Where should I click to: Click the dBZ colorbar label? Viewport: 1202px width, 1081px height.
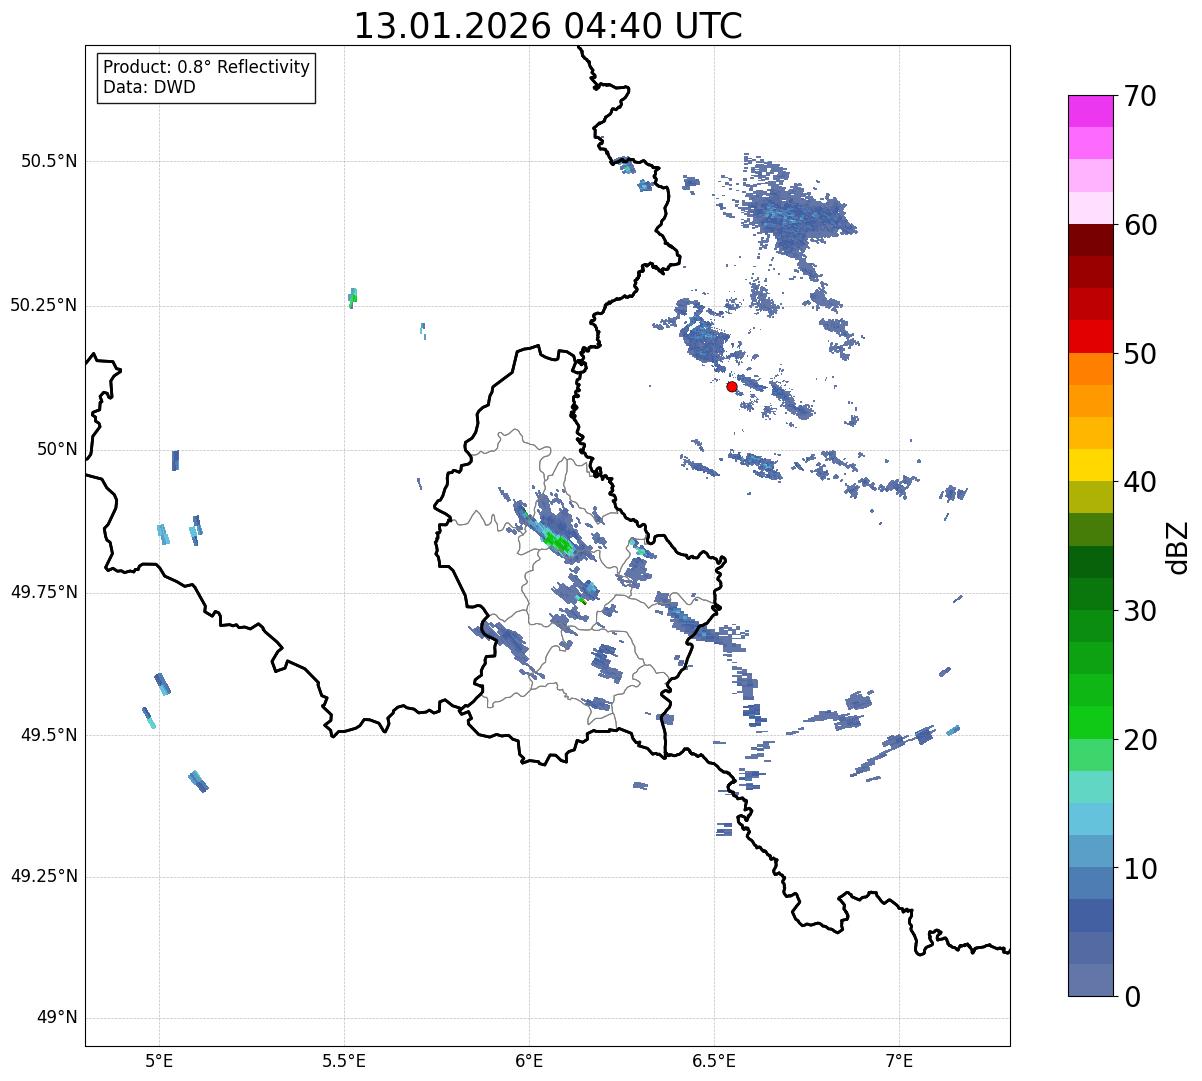[x=1179, y=546]
